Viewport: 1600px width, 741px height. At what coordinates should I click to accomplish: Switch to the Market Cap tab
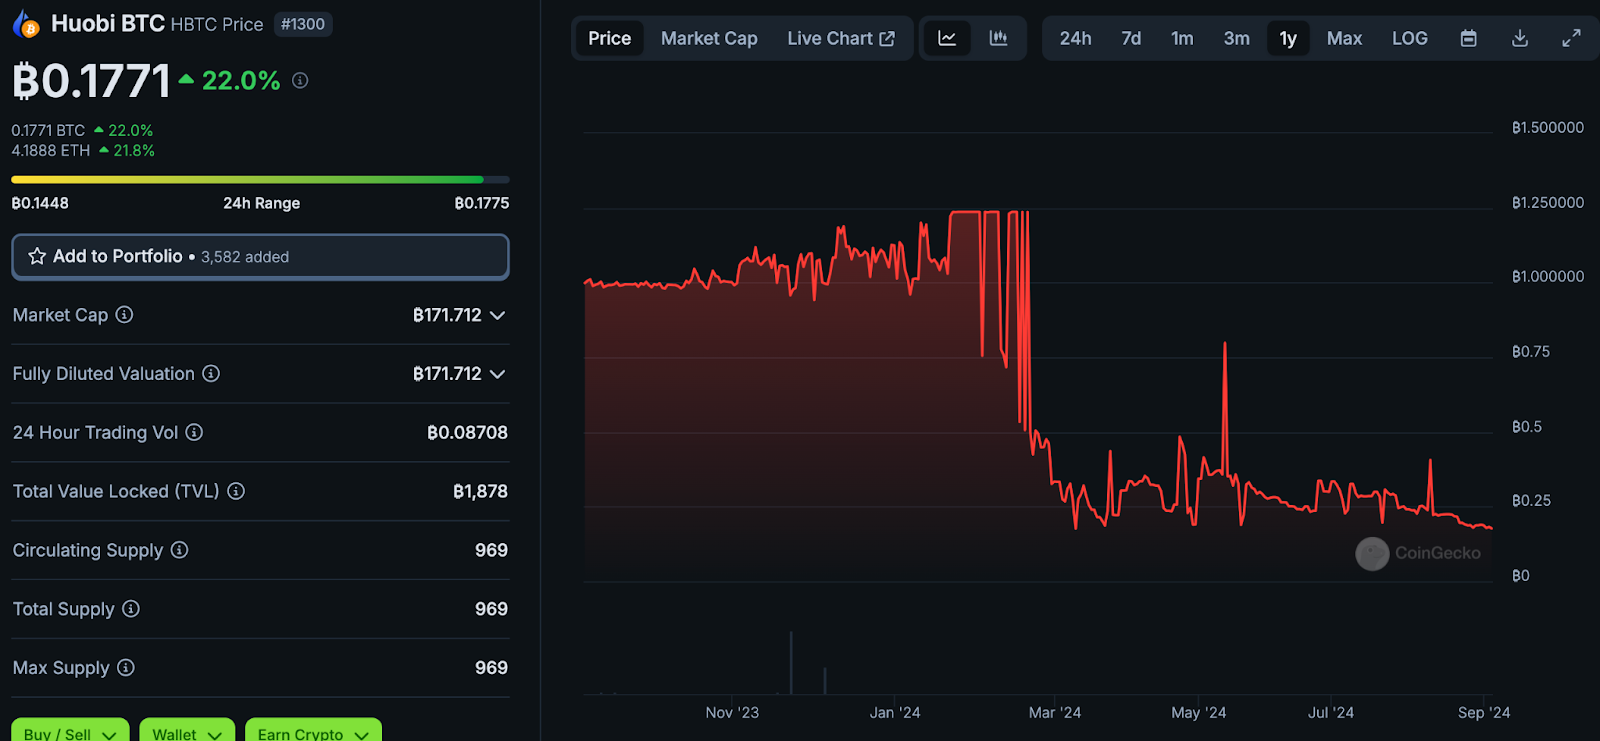pyautogui.click(x=709, y=38)
